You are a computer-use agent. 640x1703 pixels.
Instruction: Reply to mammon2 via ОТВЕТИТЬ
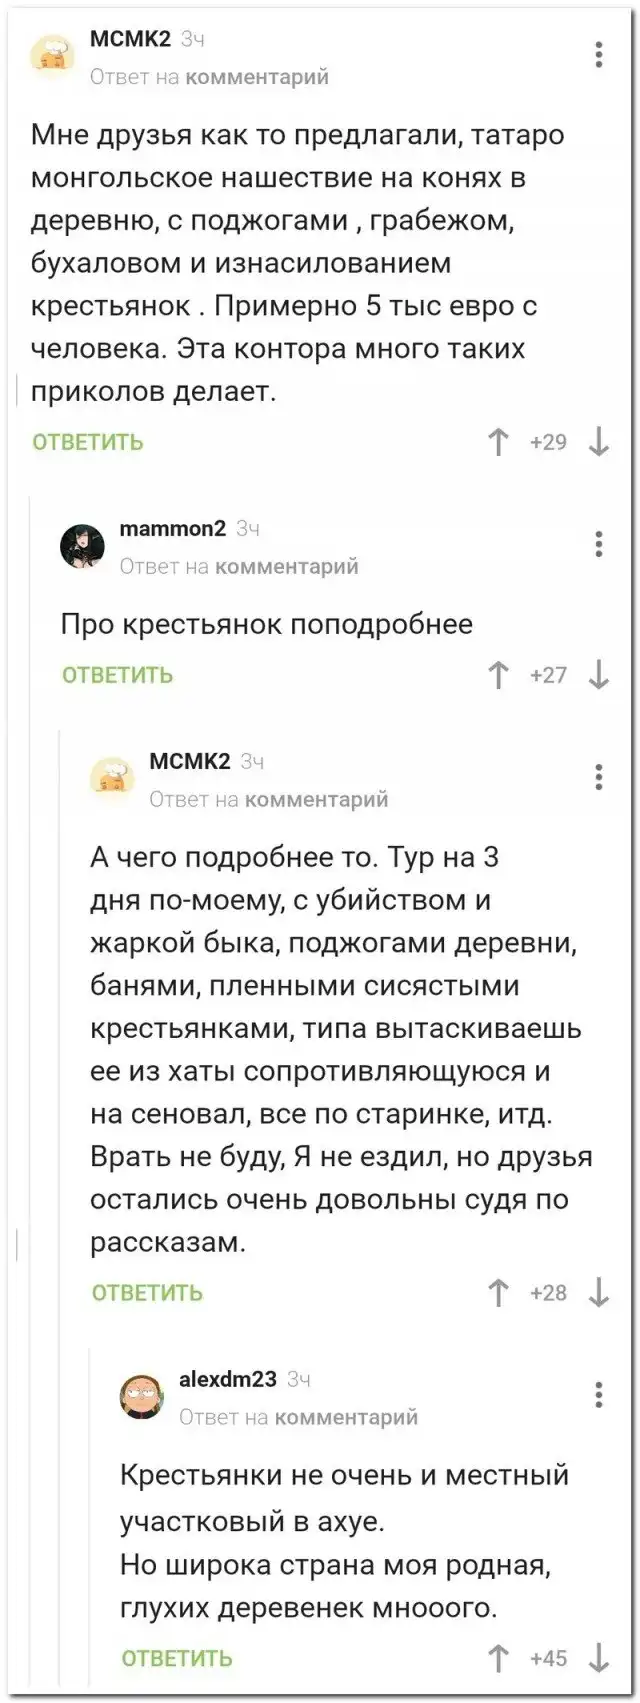[118, 675]
